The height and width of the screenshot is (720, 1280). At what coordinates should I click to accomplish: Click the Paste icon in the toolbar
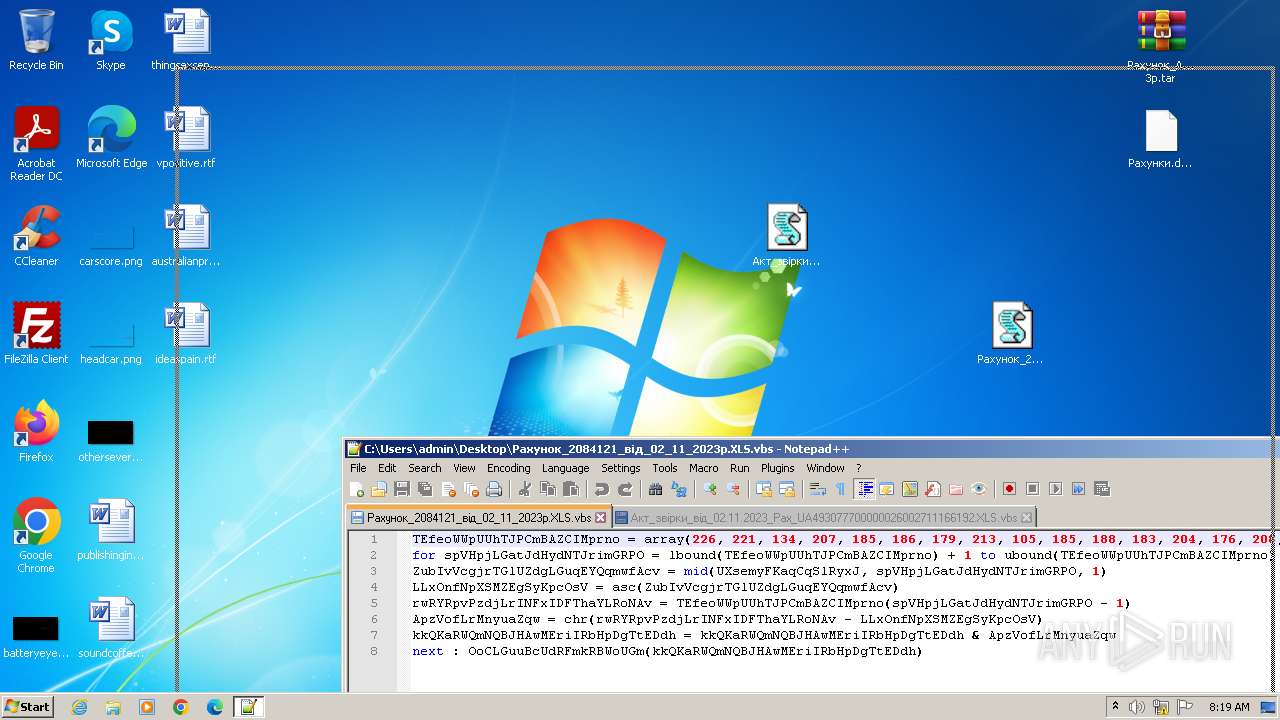[571, 489]
